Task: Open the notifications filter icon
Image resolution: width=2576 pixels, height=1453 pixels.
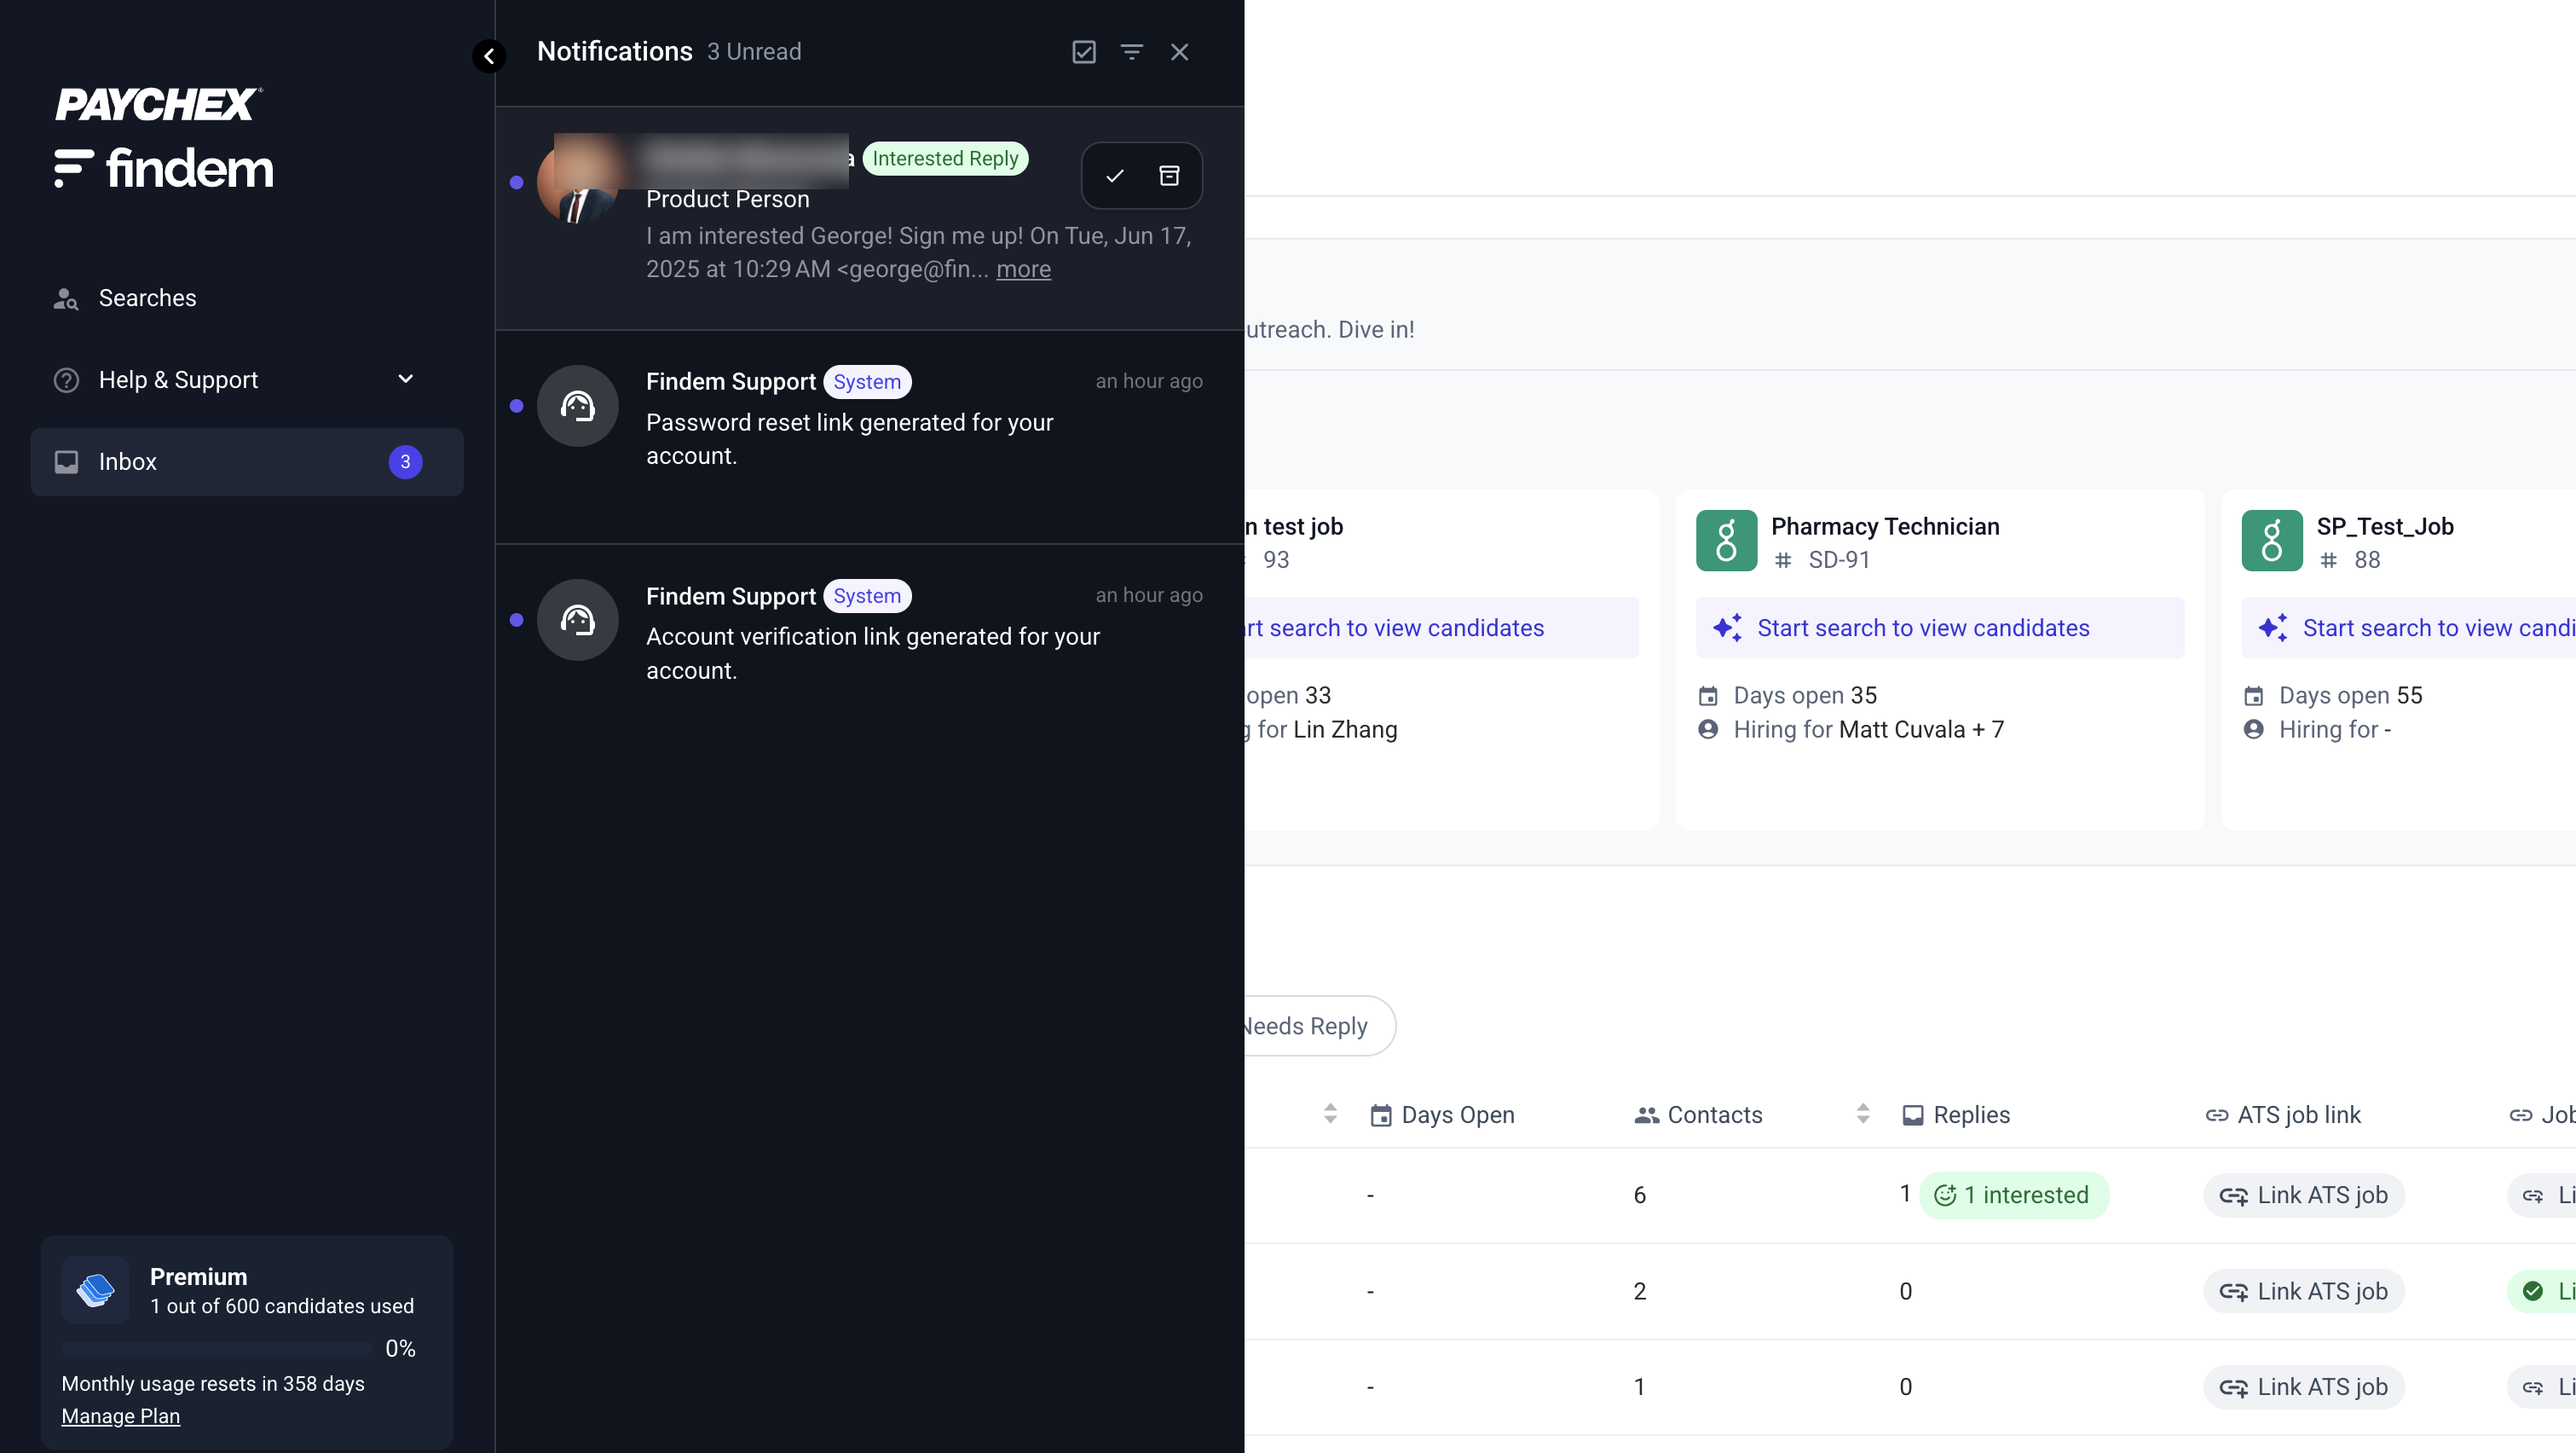Action: coord(1131,51)
